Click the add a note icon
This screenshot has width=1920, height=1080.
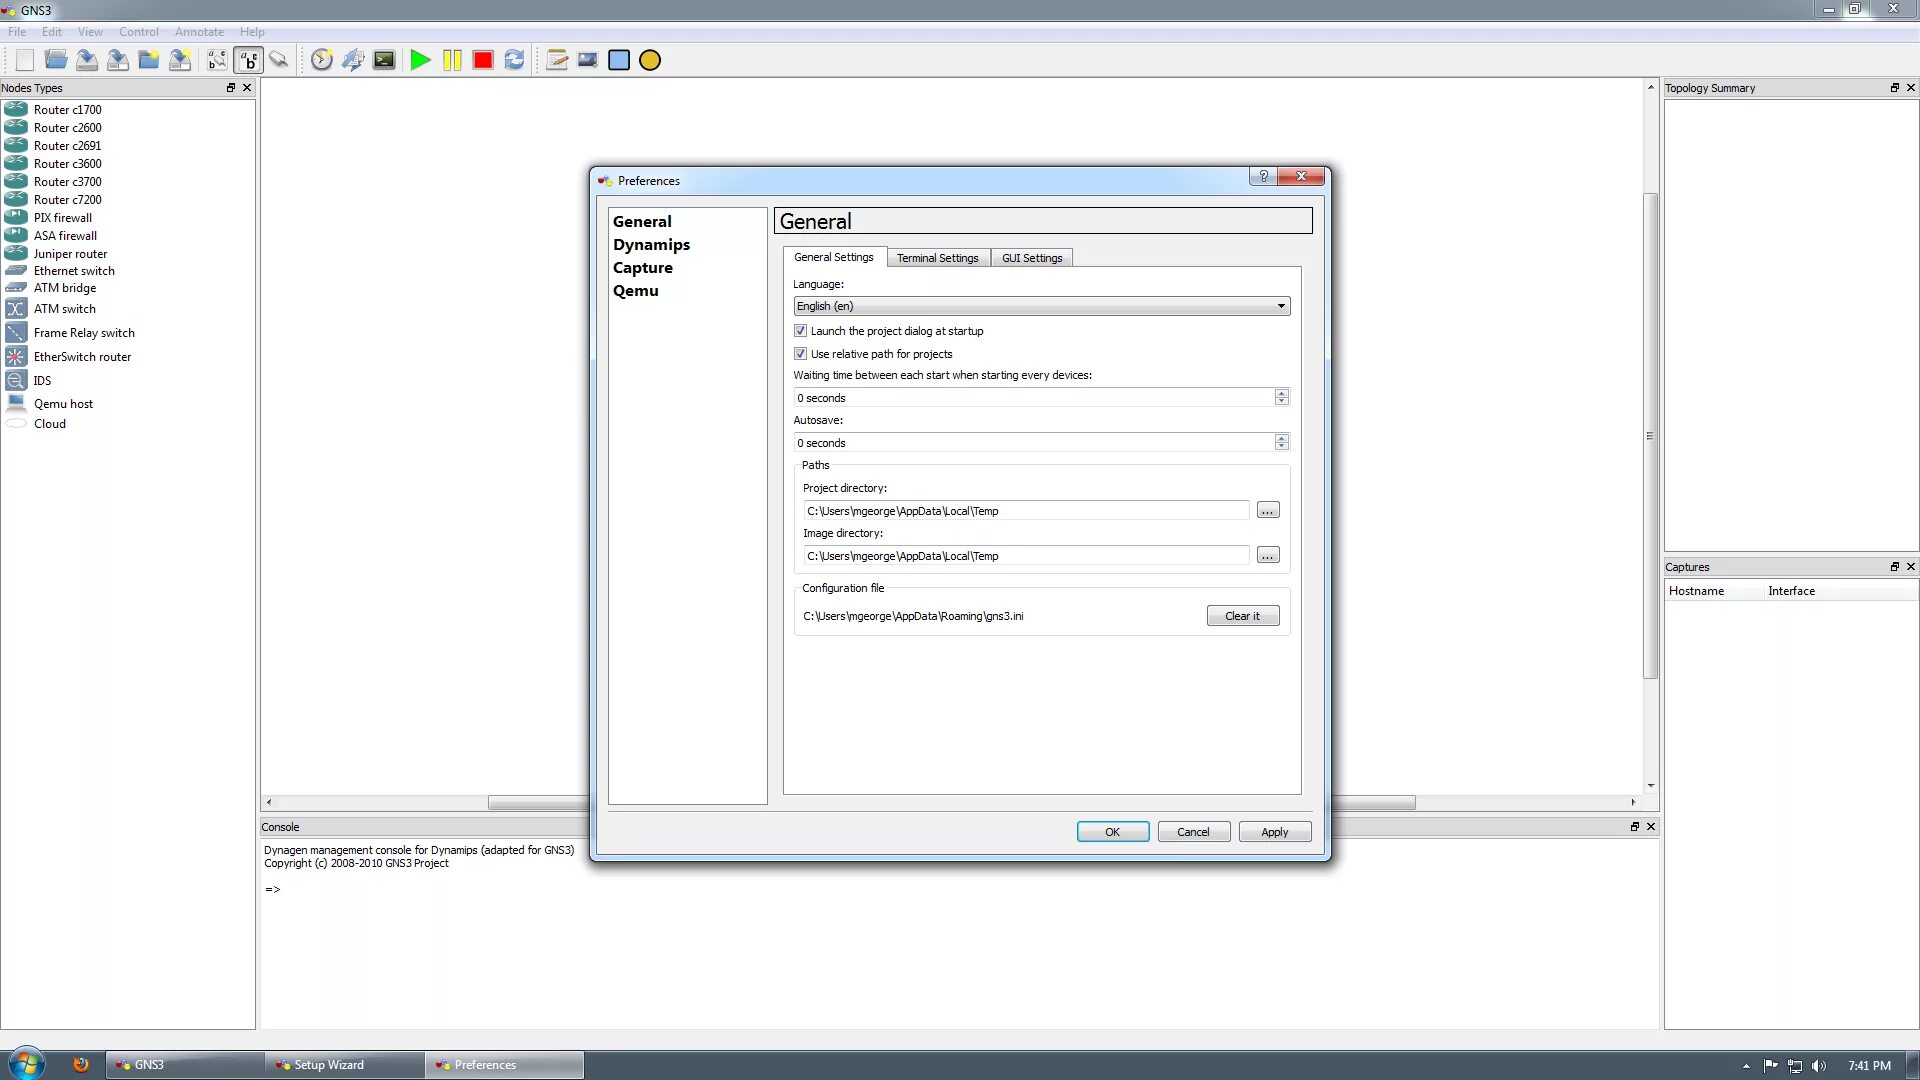click(557, 60)
